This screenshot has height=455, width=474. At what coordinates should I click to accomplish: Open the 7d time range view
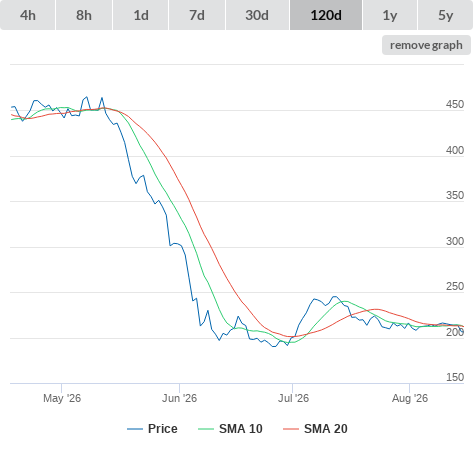point(197,15)
